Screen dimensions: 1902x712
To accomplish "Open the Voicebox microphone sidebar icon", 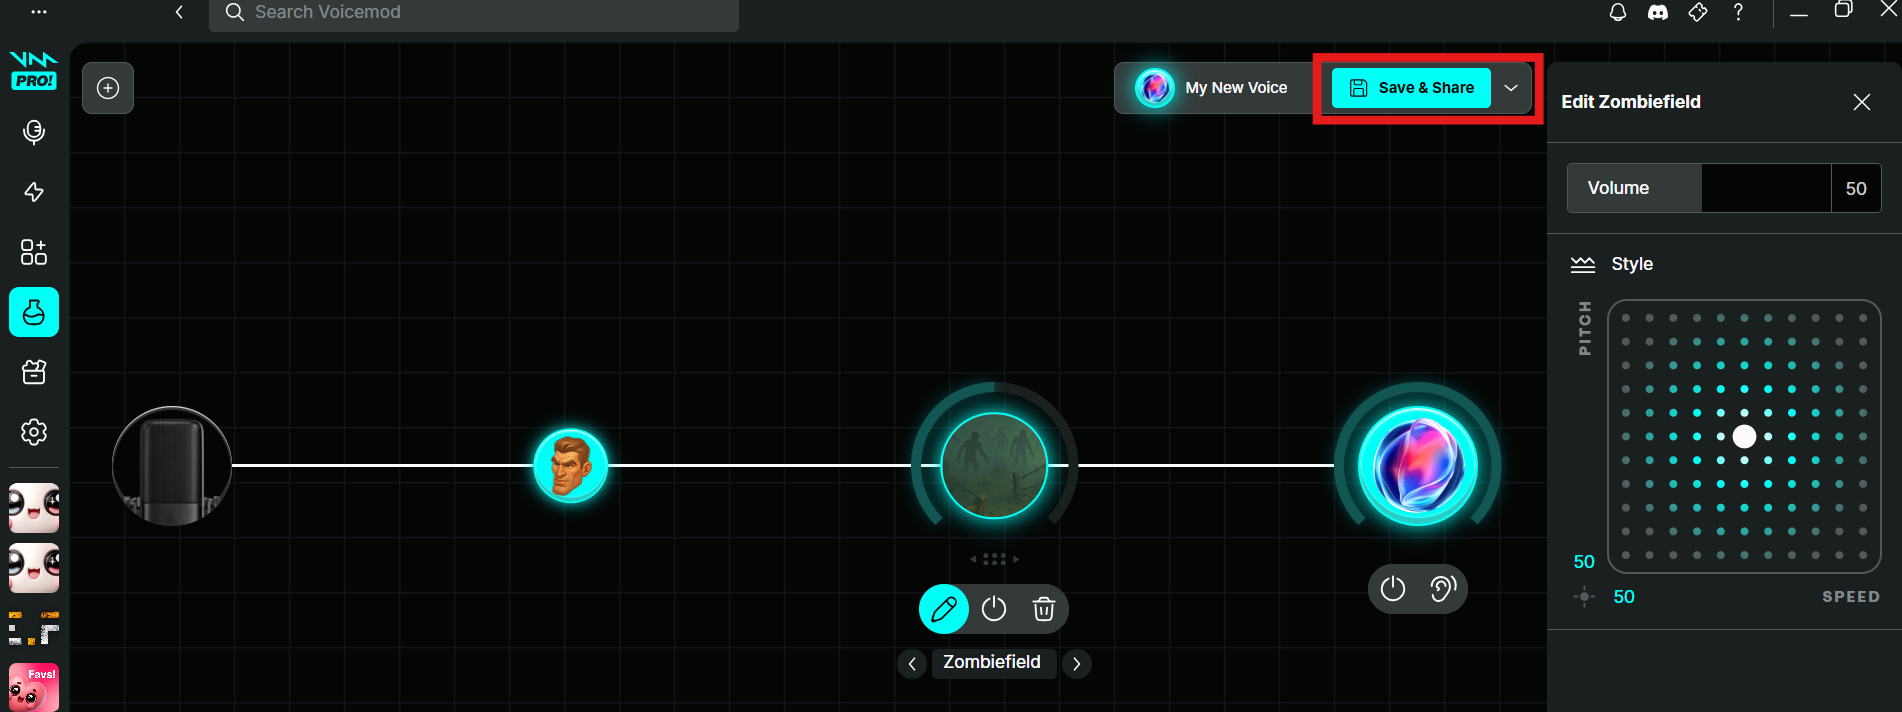I will pos(34,132).
